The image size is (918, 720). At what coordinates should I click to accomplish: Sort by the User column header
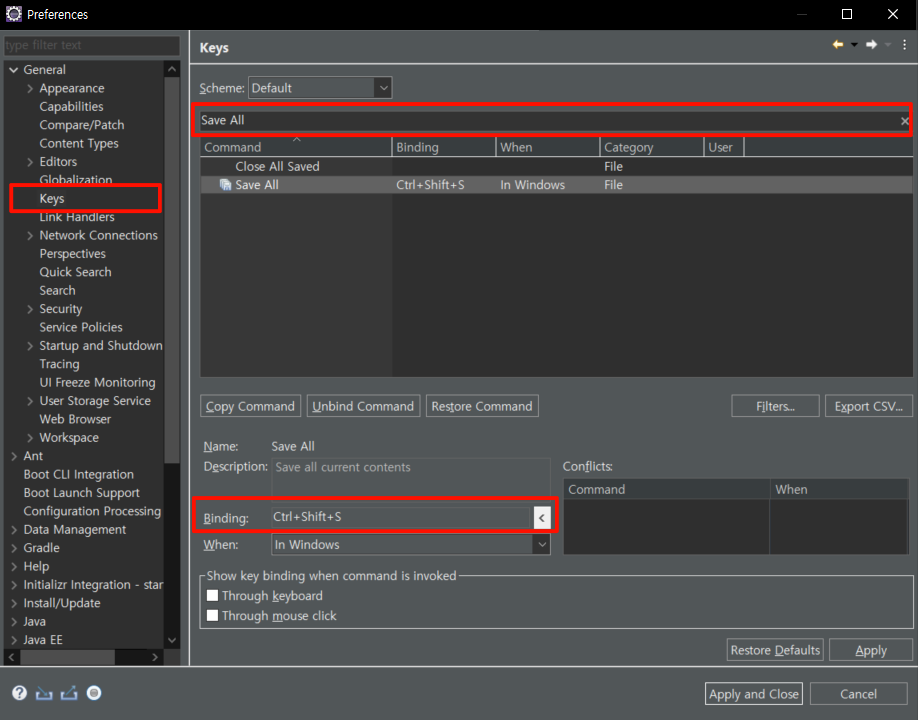[x=724, y=147]
